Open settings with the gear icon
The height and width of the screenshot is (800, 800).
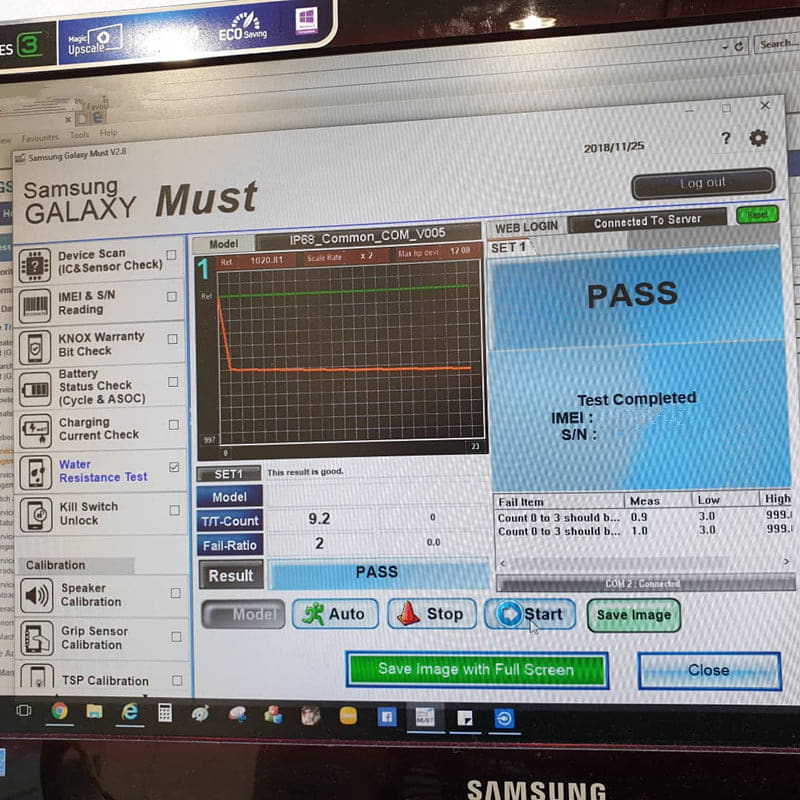(758, 138)
